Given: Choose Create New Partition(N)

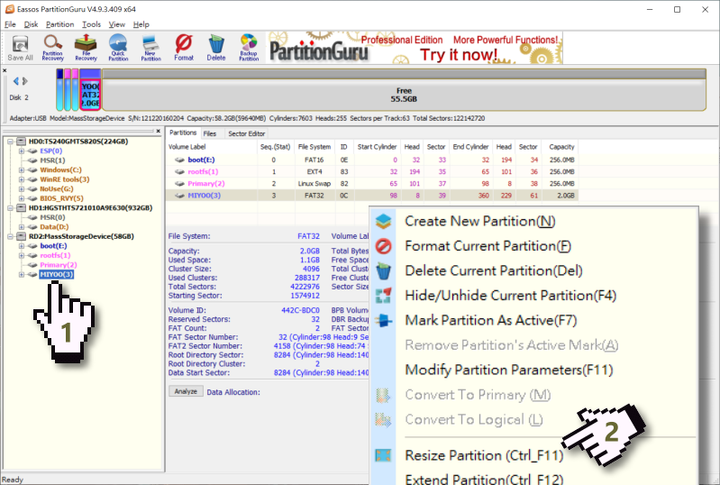Looking at the screenshot, I should pyautogui.click(x=480, y=221).
